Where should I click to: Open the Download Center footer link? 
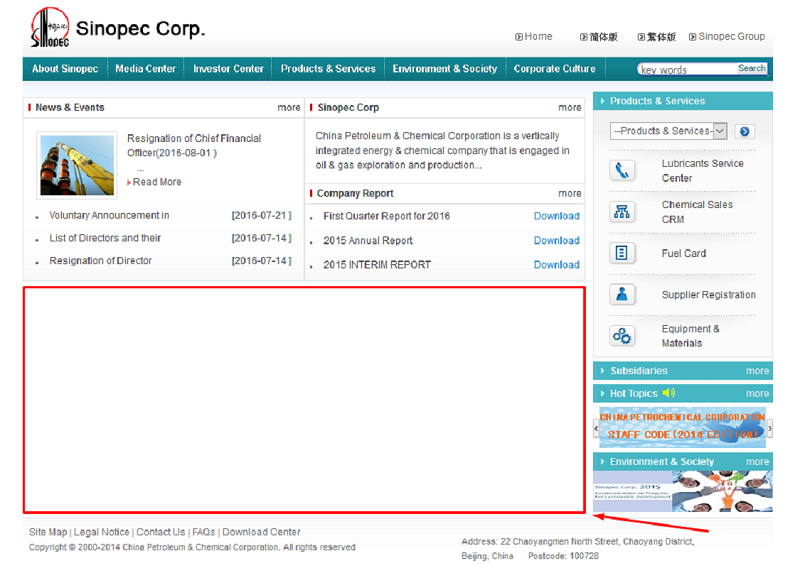pyautogui.click(x=261, y=532)
